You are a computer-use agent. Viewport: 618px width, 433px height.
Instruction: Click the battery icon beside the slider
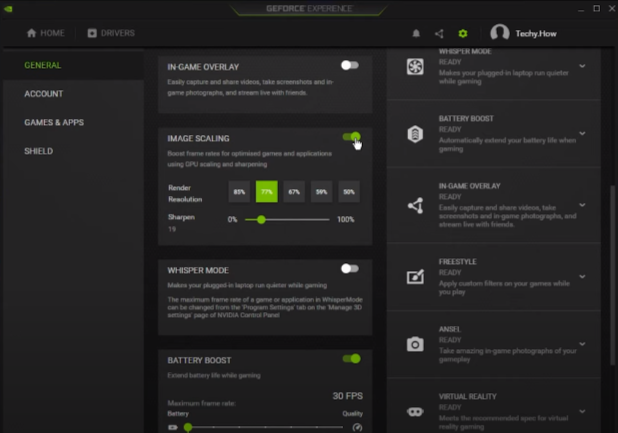coord(173,427)
